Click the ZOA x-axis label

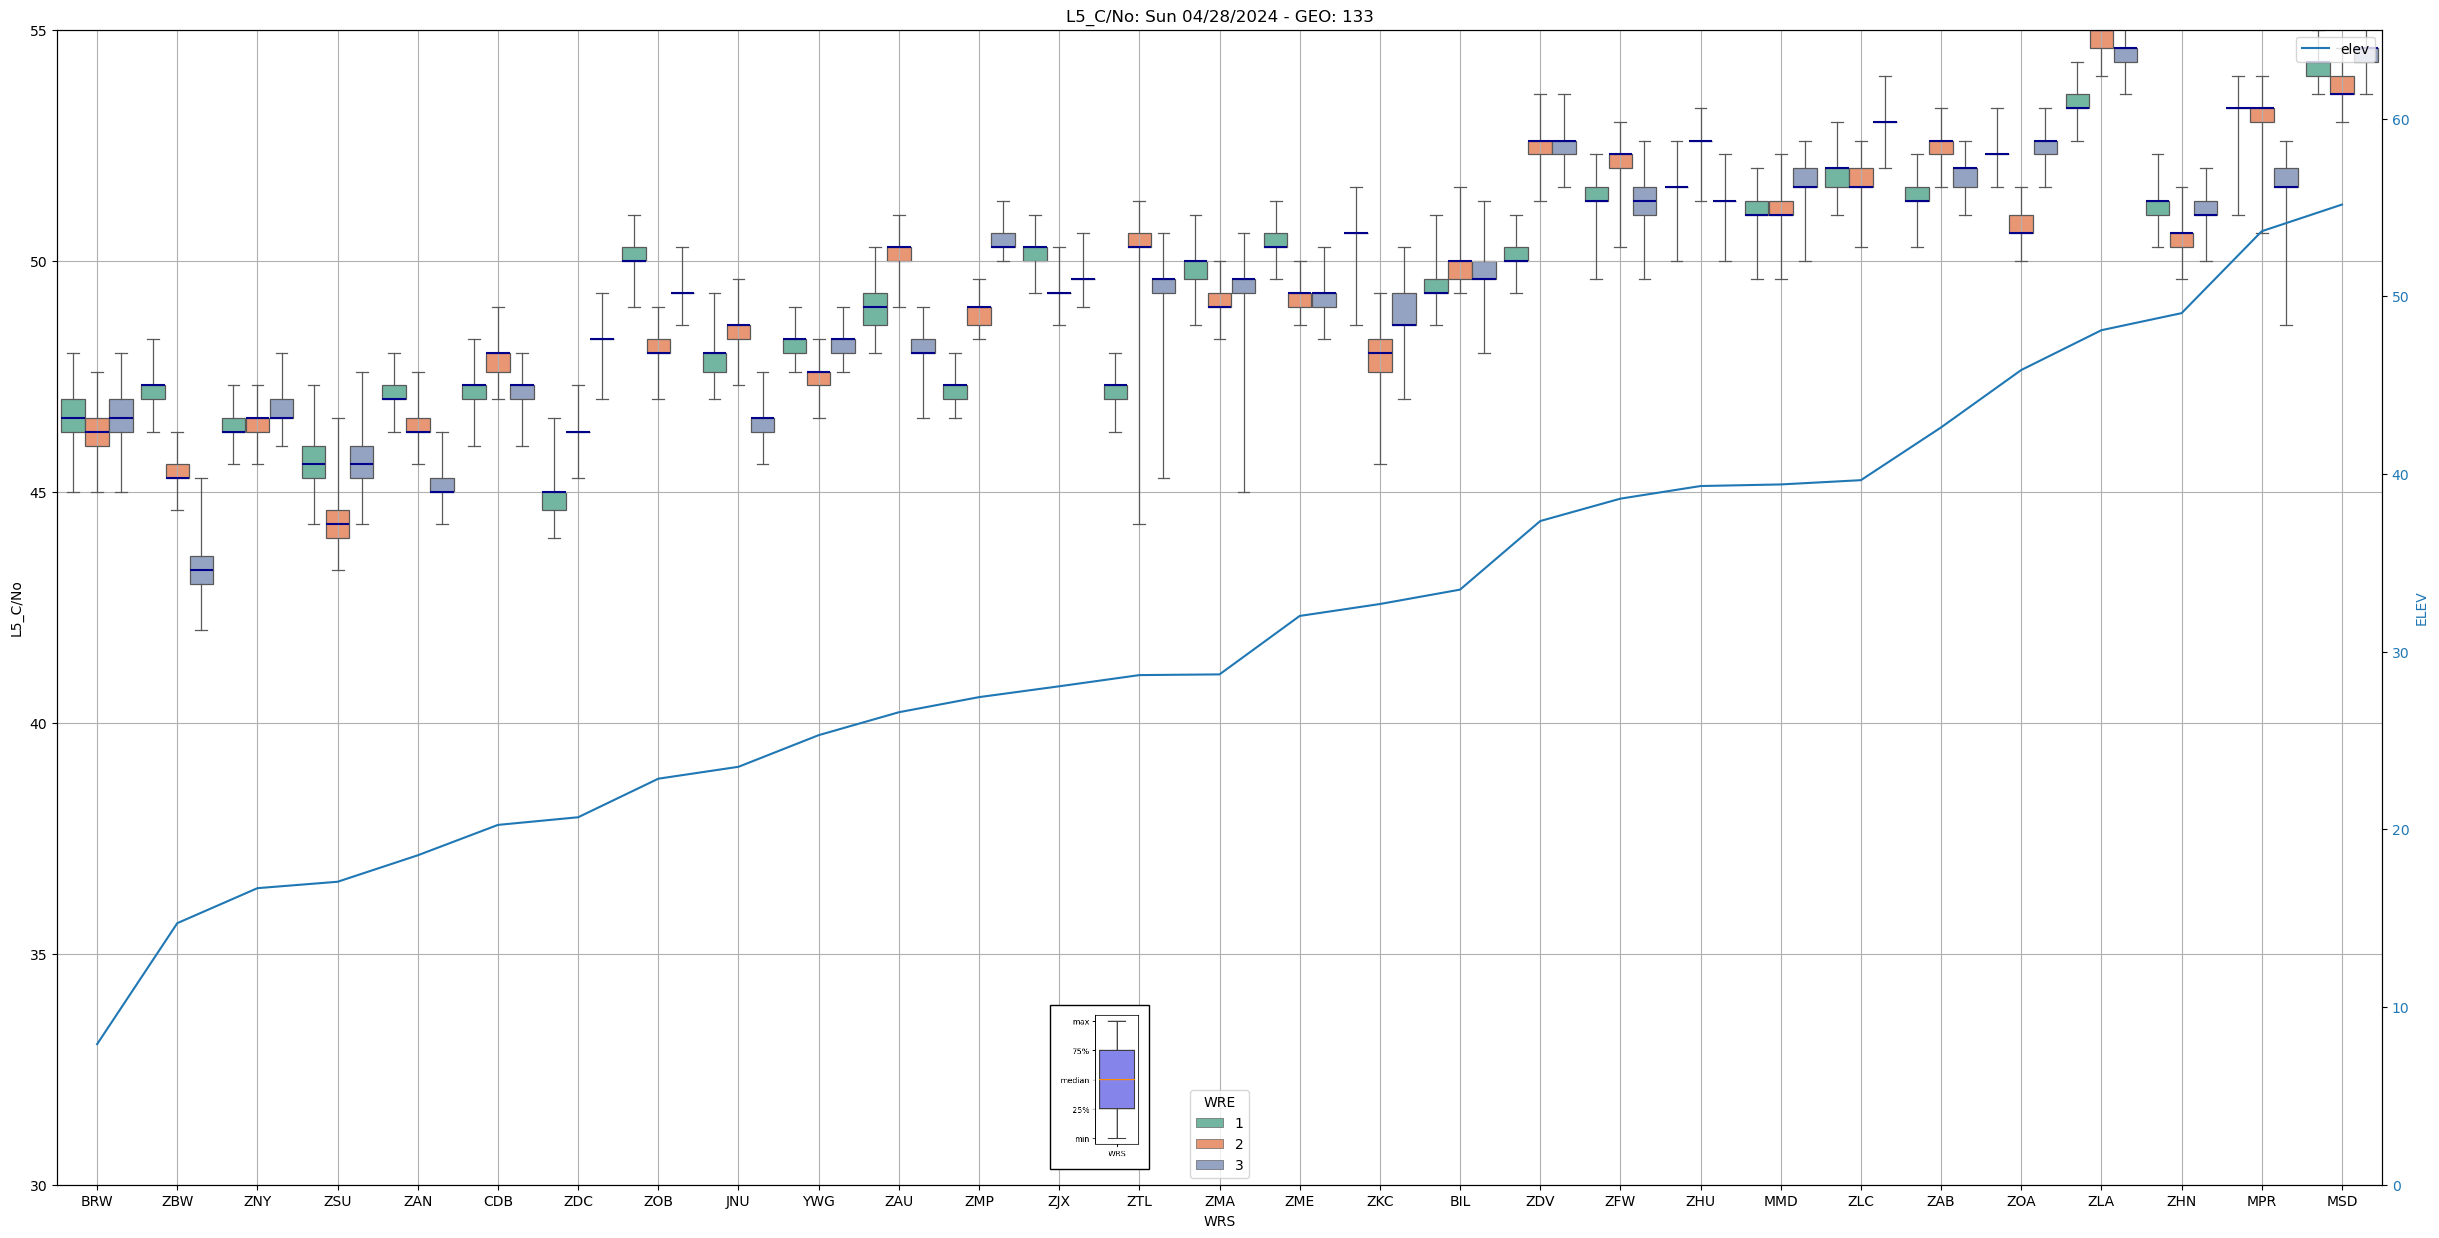(2021, 1202)
